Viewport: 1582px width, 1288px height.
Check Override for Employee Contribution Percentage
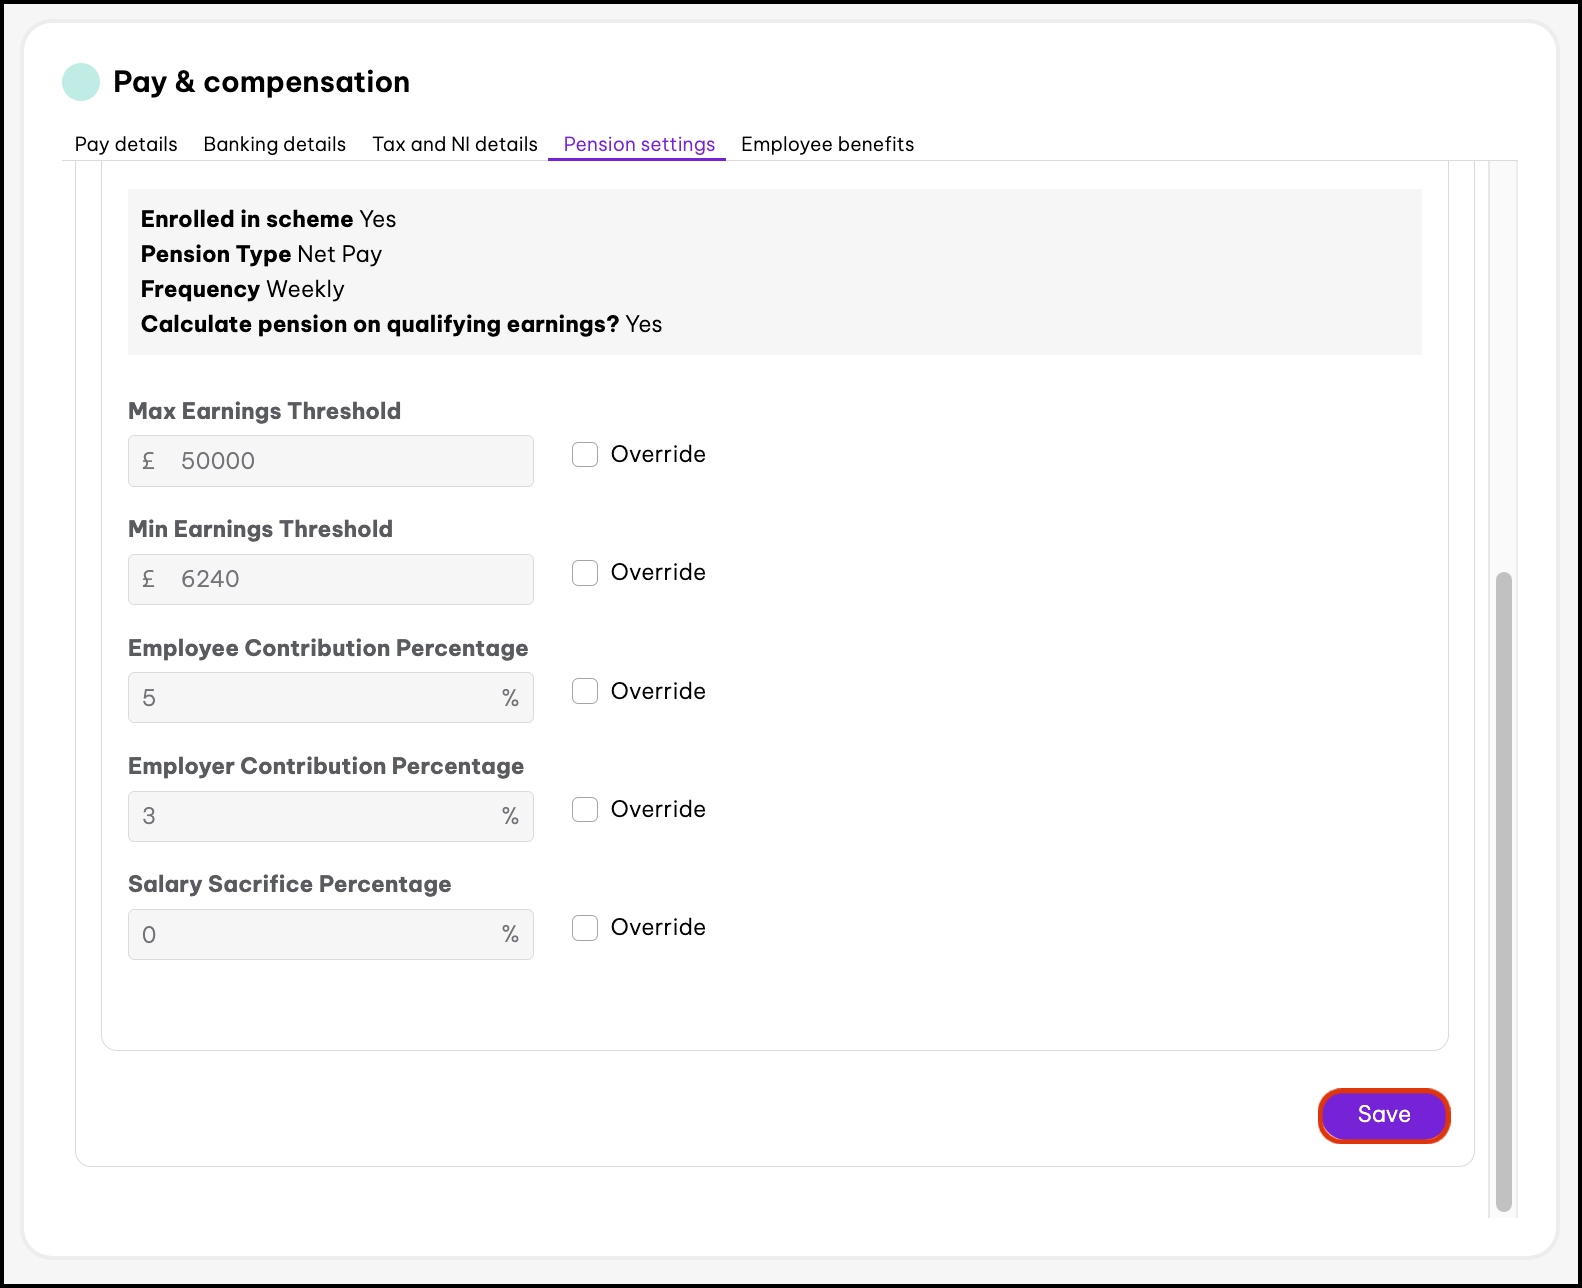tap(585, 692)
